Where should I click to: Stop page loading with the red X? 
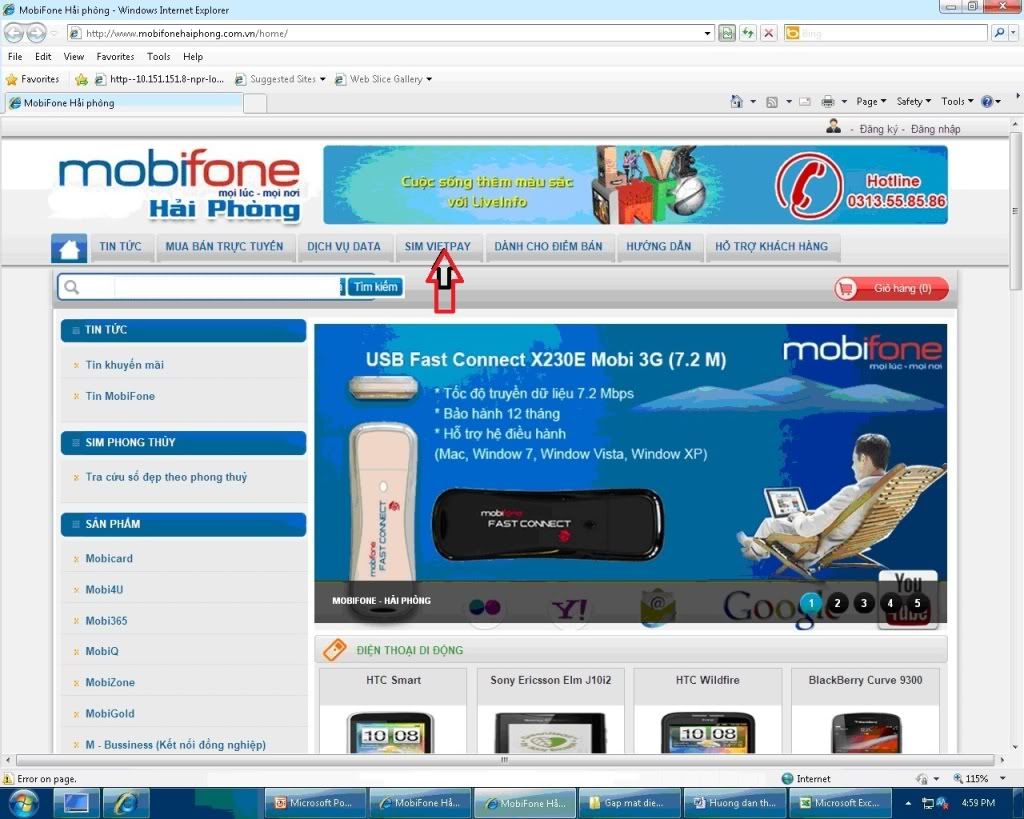click(769, 33)
